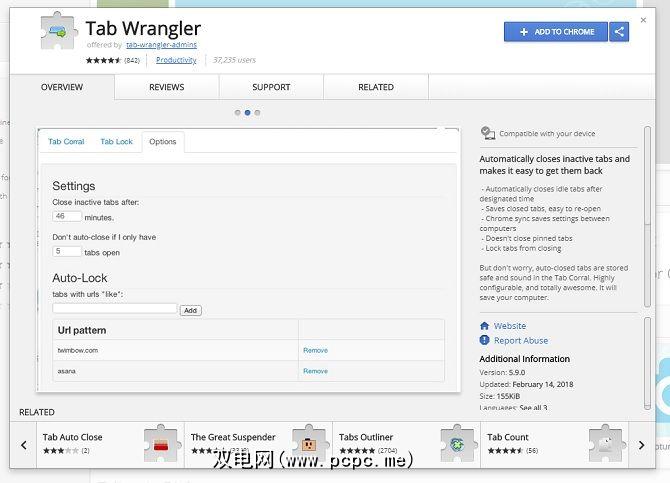Click the Auto-Lock url pattern input field
The image size is (670, 483).
click(115, 309)
